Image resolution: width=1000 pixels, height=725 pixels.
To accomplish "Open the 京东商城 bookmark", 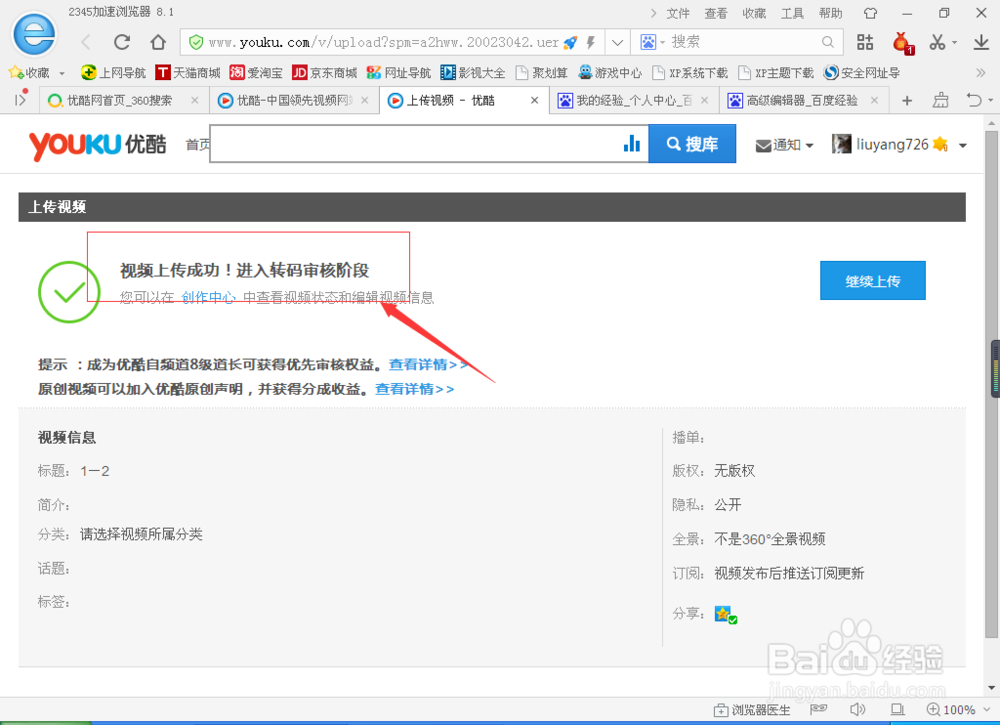I will point(325,73).
